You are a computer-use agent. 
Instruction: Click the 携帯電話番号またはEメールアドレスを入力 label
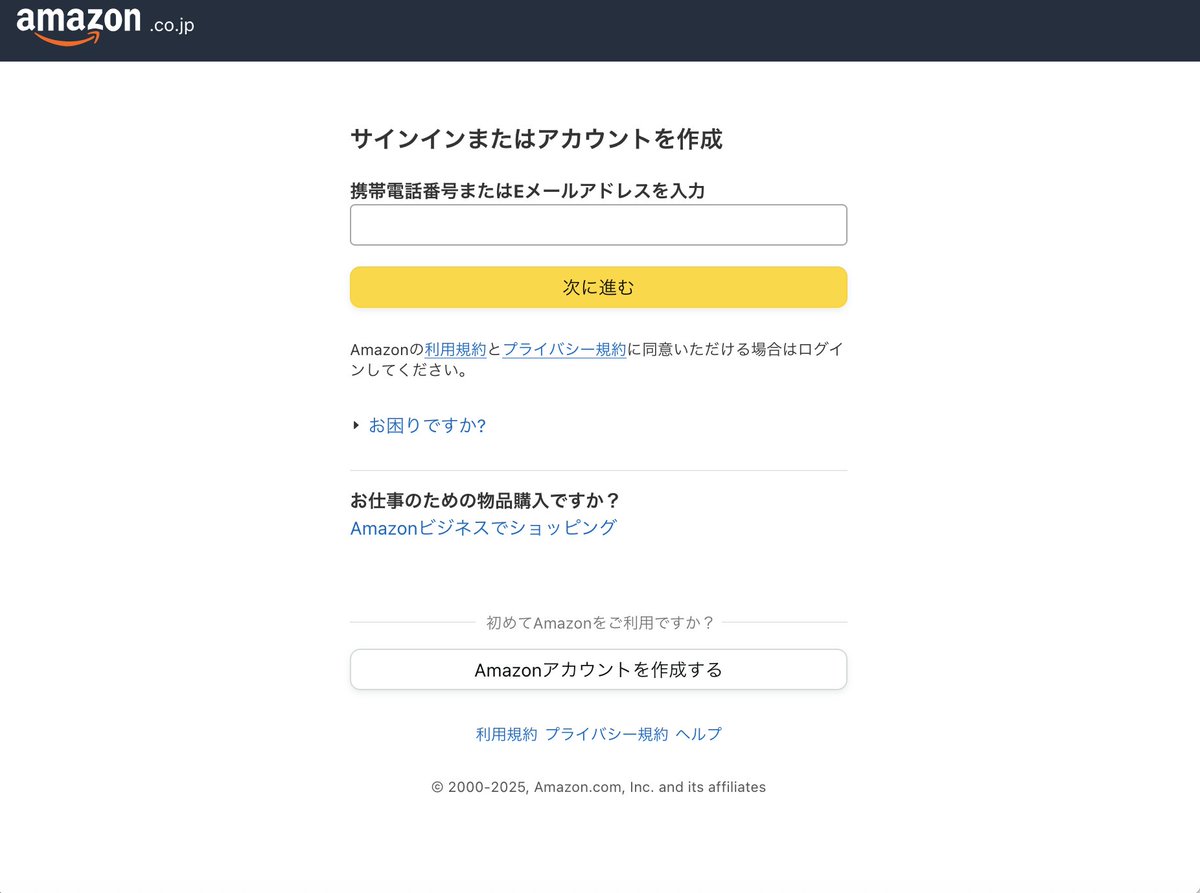(x=528, y=191)
